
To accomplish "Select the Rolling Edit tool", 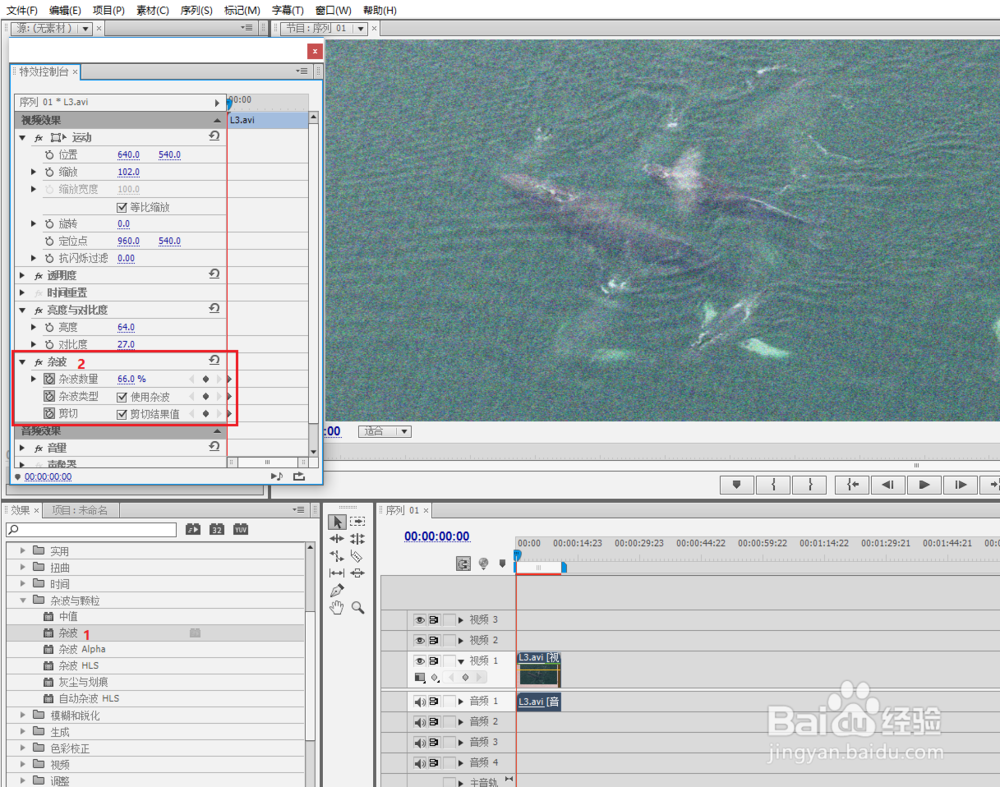I will (x=358, y=539).
